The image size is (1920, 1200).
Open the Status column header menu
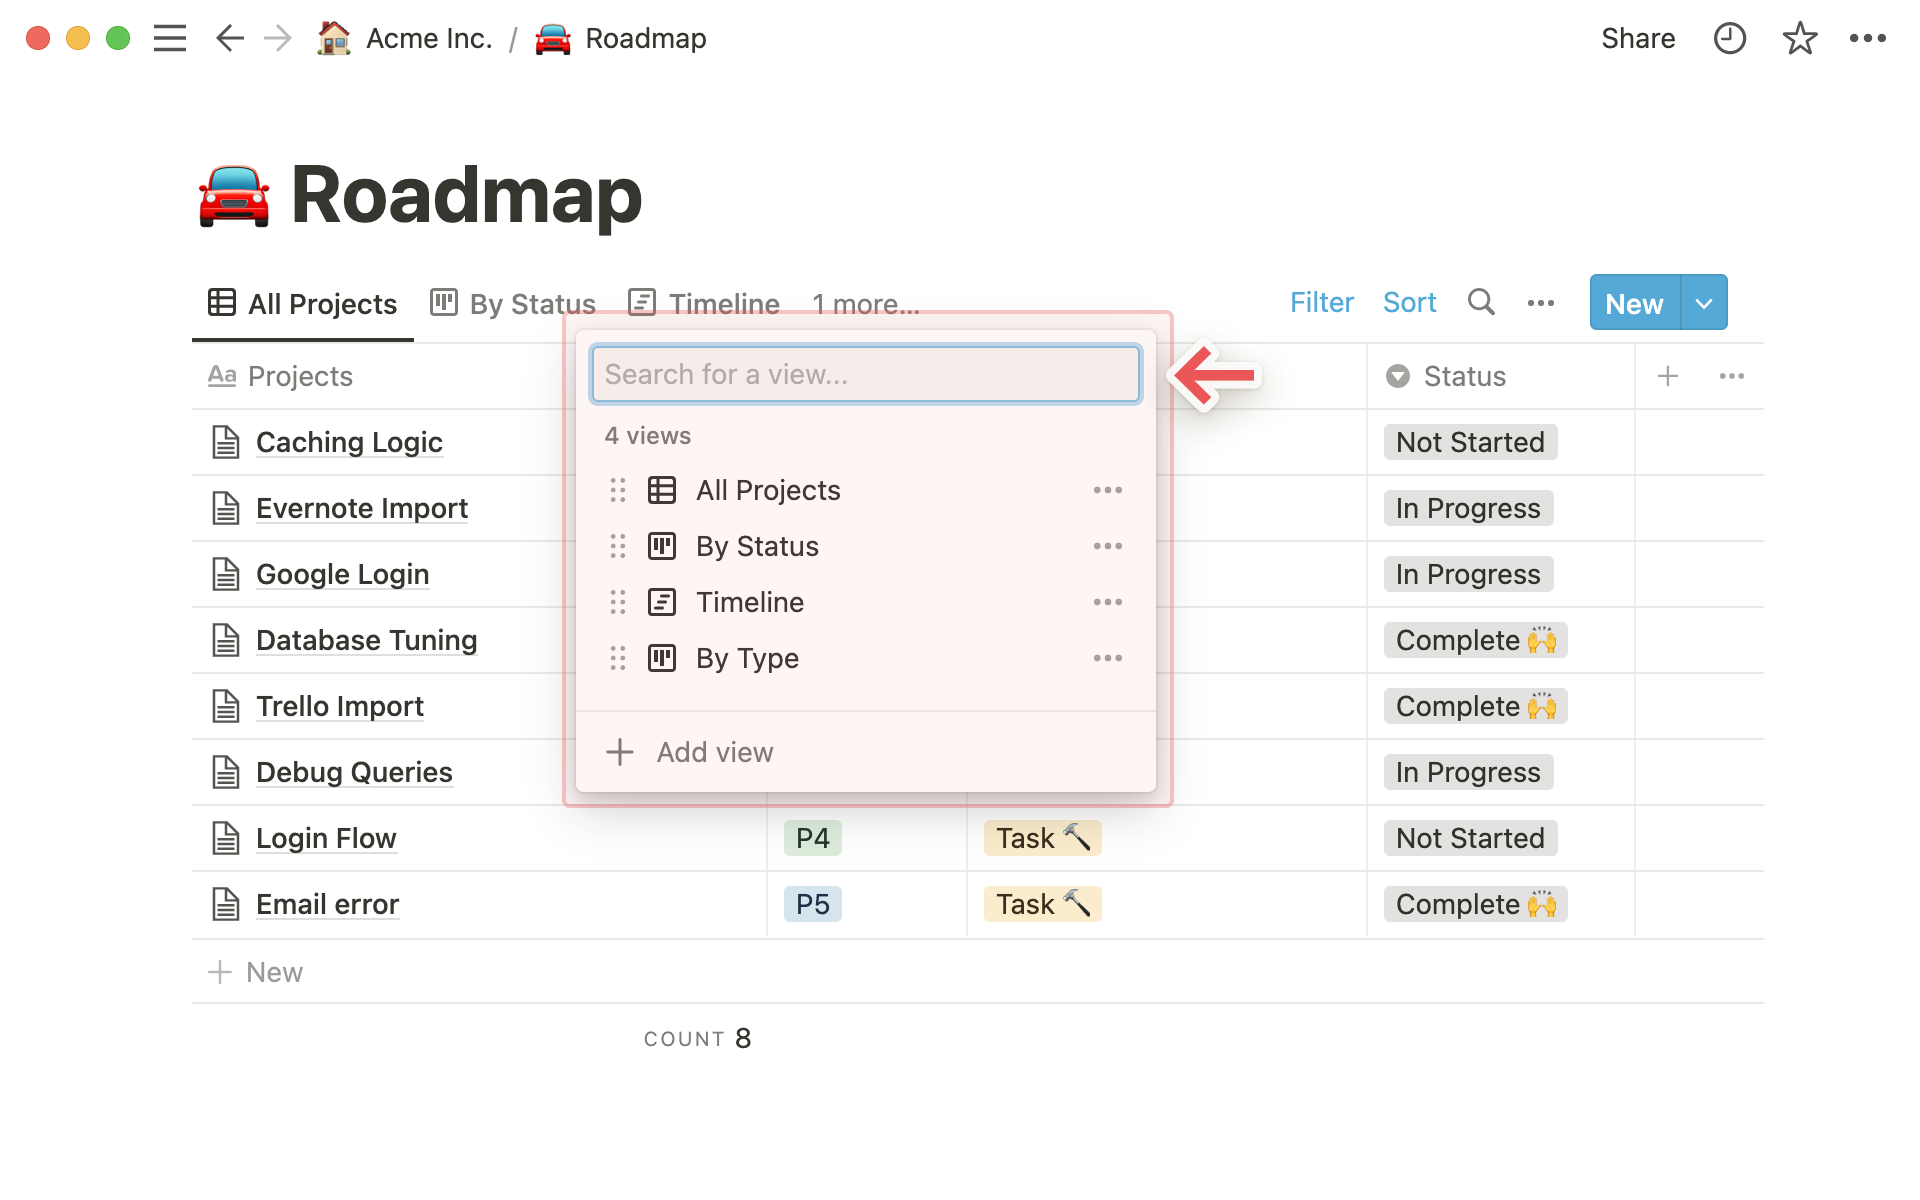tap(1463, 376)
